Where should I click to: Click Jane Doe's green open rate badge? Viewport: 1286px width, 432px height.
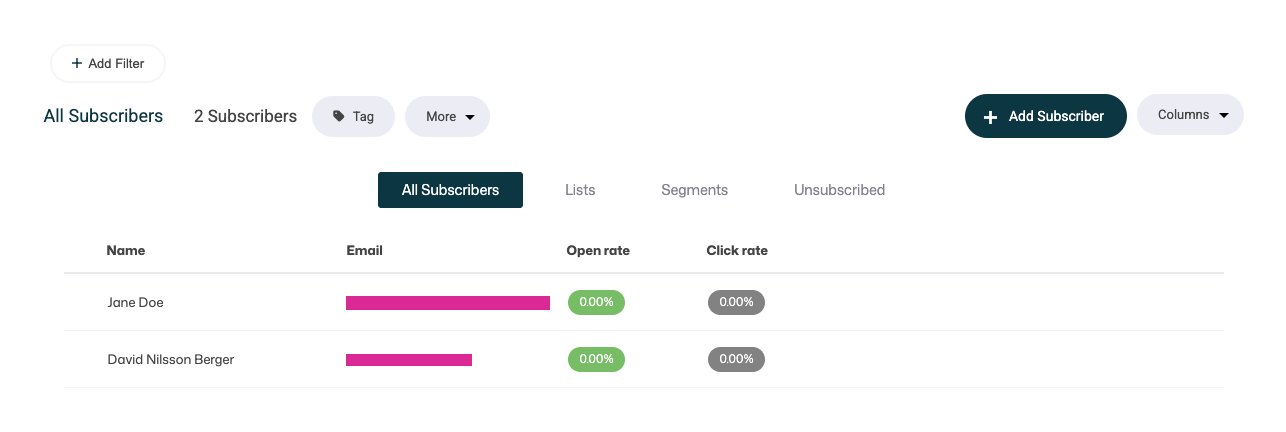(596, 302)
